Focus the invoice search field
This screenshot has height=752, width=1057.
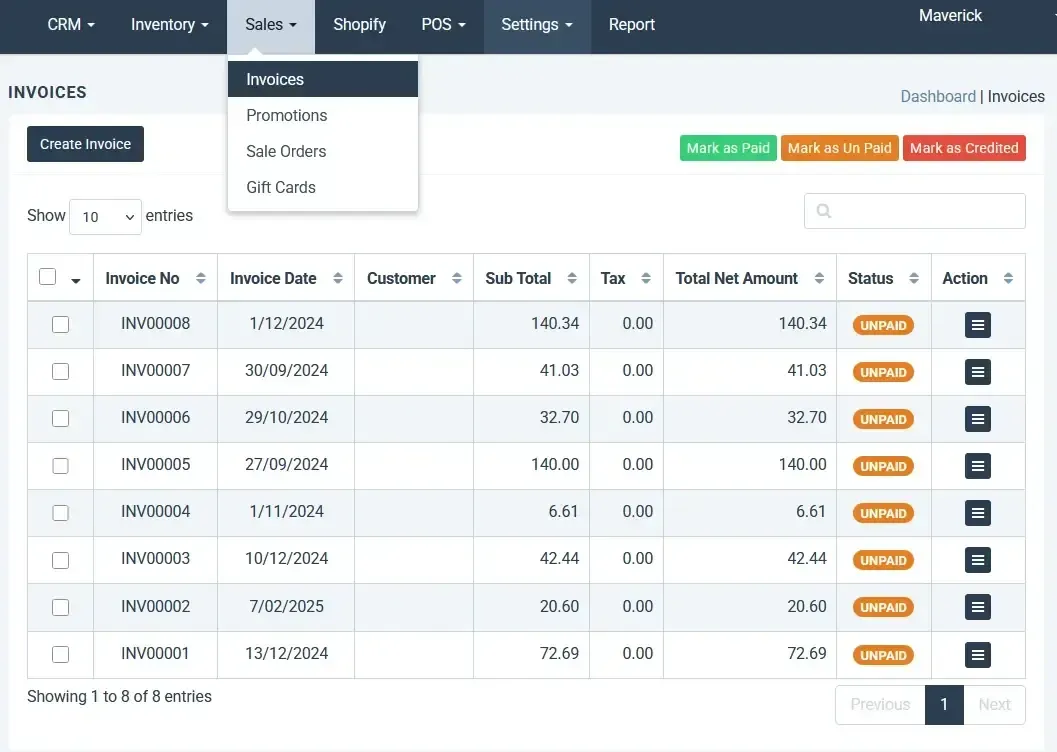click(915, 211)
